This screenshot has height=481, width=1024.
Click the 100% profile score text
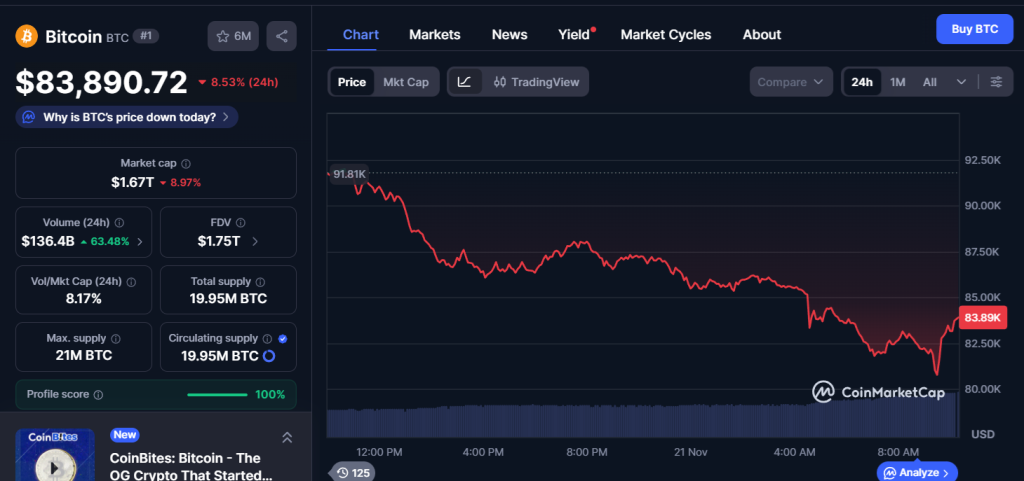click(270, 395)
